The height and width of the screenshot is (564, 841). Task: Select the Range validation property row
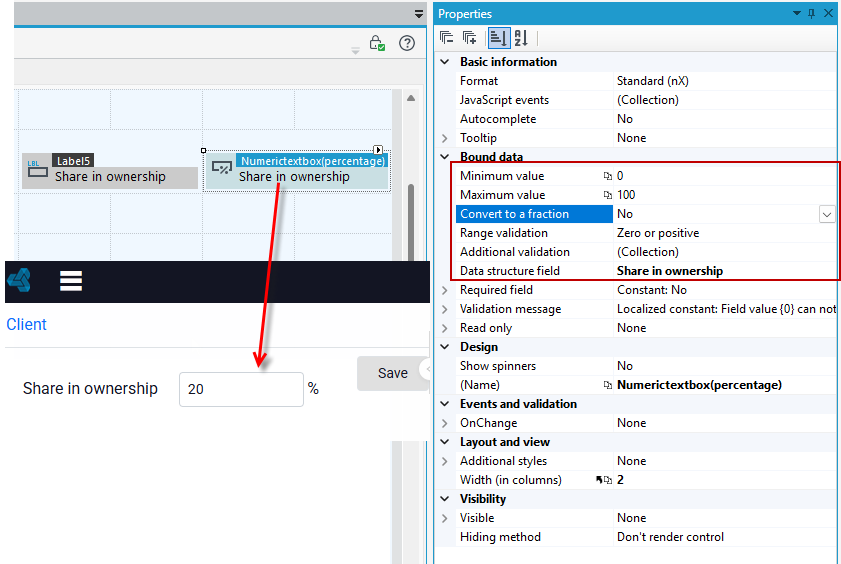[x=645, y=233]
